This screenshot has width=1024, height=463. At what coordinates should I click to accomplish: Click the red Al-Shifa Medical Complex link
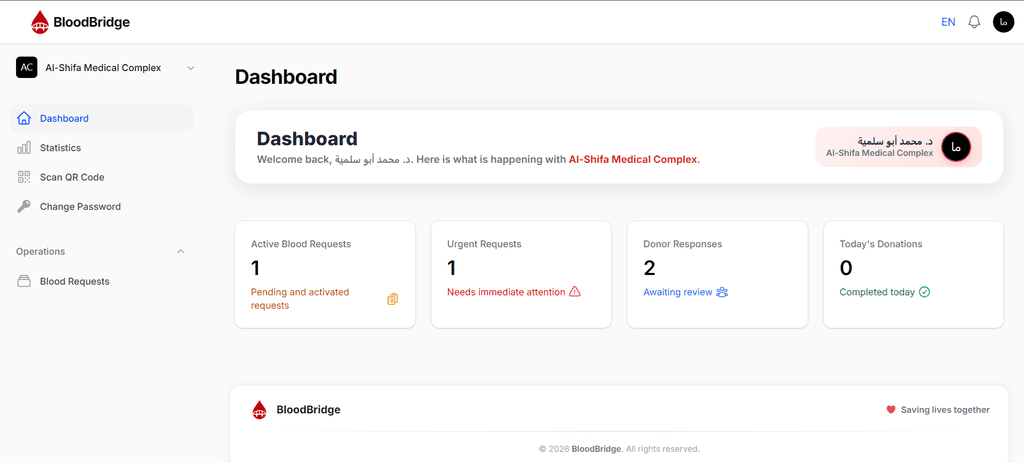(633, 159)
